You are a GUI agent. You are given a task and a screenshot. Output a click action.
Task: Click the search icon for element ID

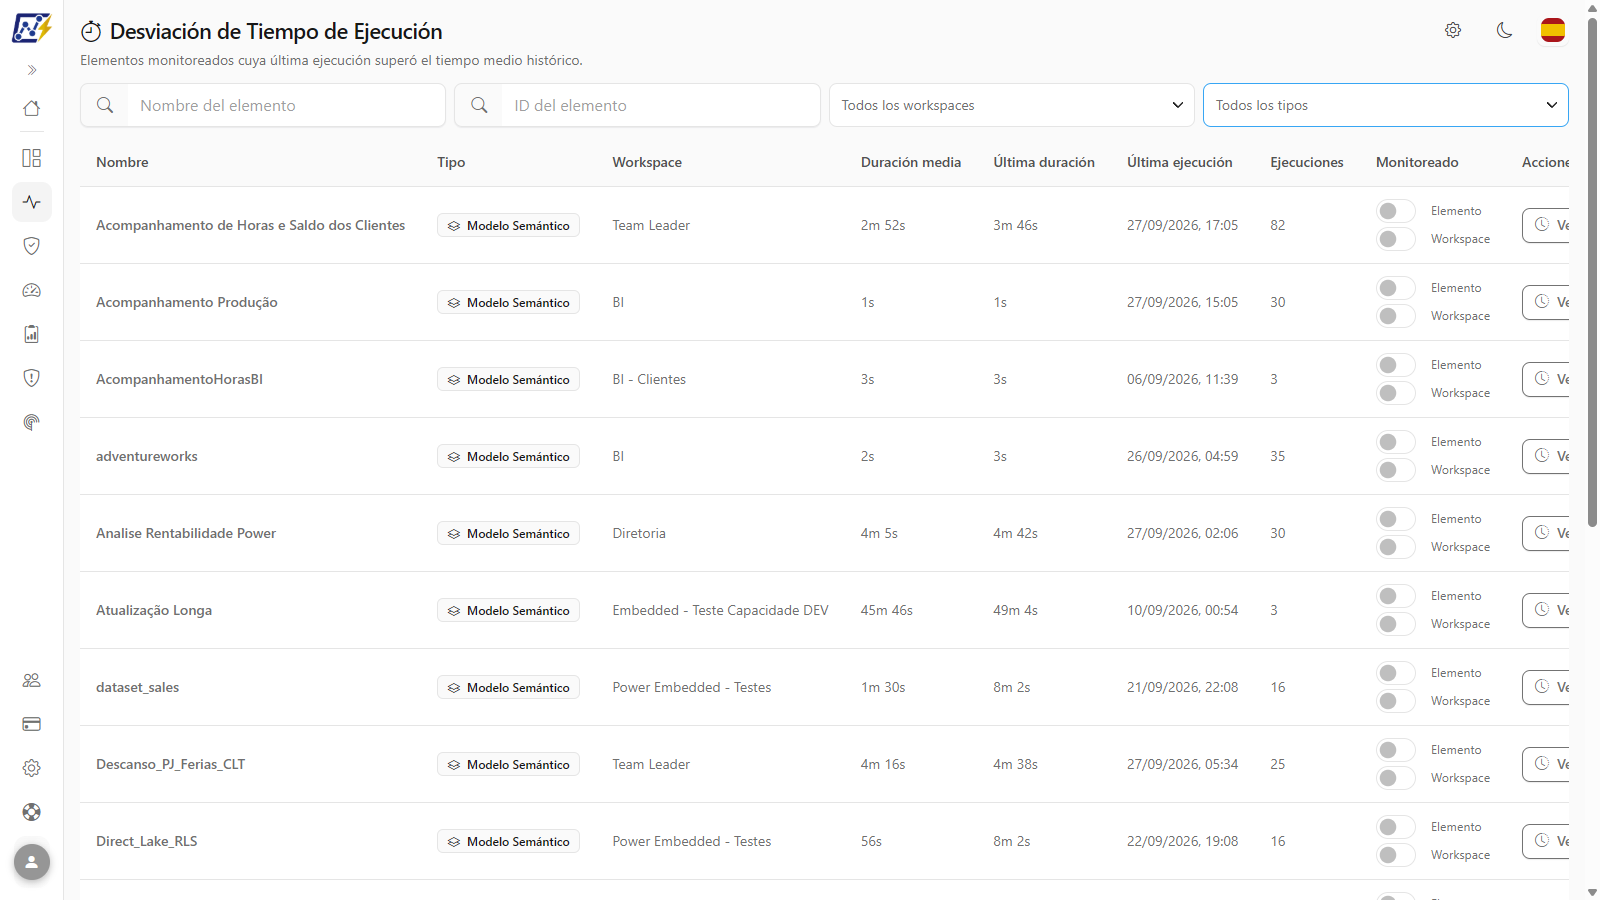[479, 105]
